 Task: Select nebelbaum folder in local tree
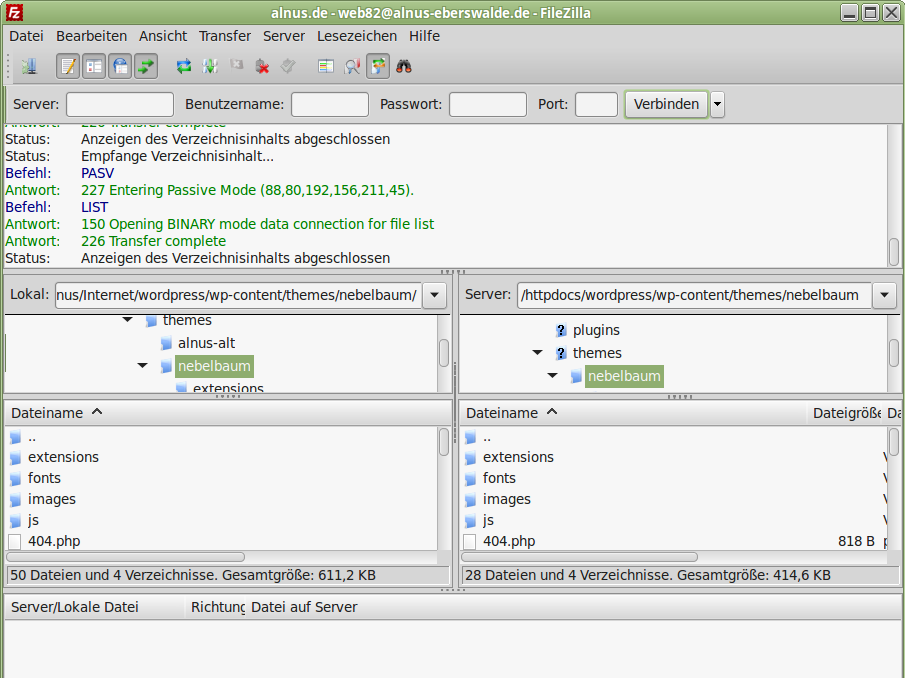[x=214, y=366]
